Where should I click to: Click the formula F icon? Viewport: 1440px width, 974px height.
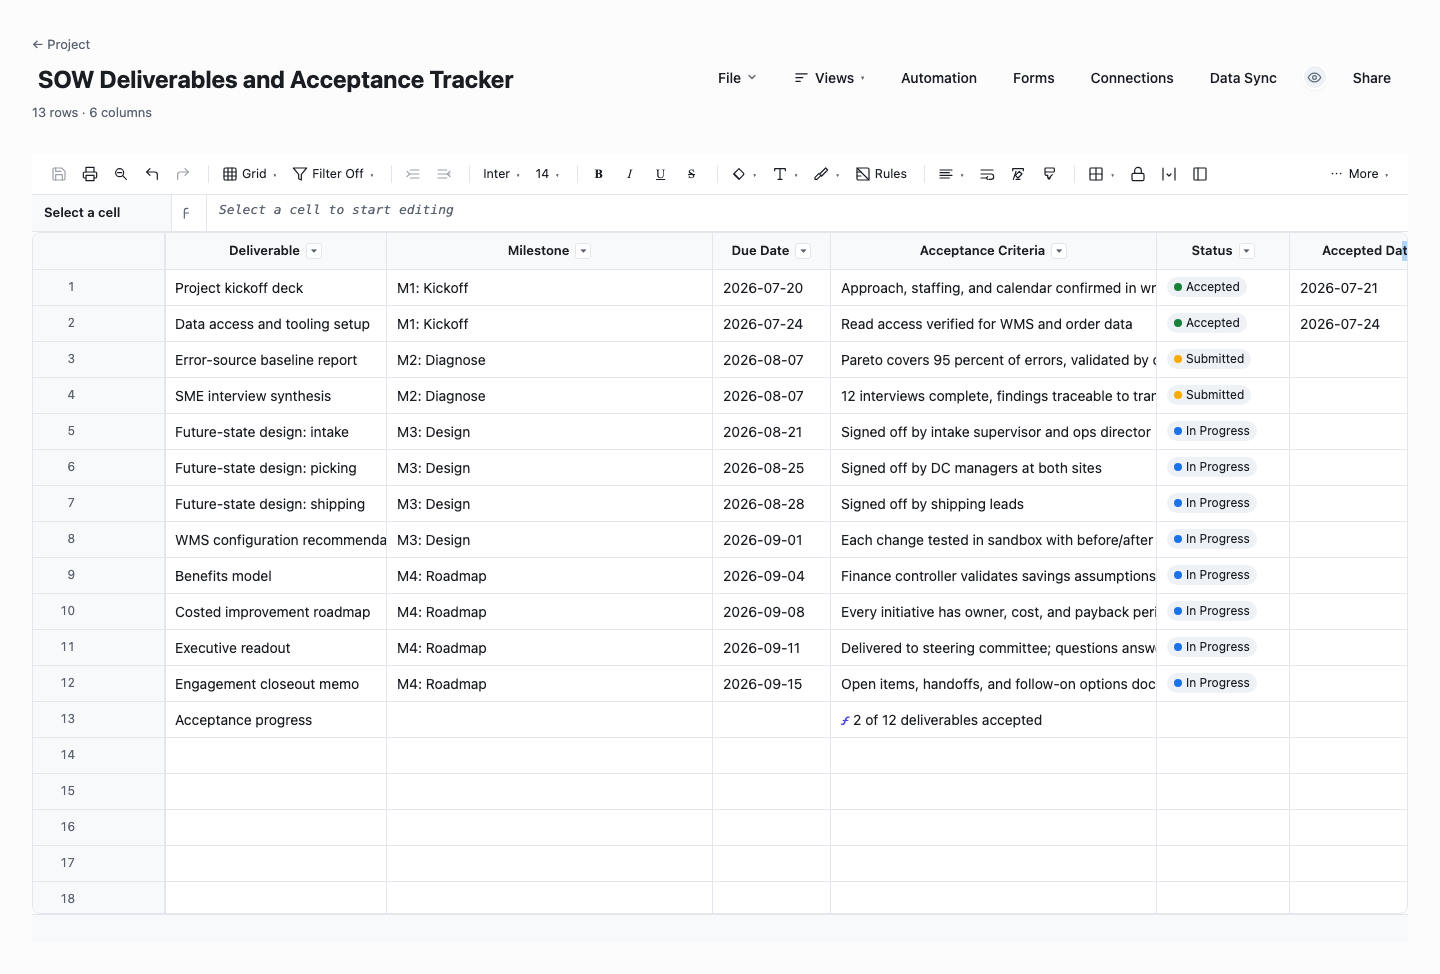(186, 213)
